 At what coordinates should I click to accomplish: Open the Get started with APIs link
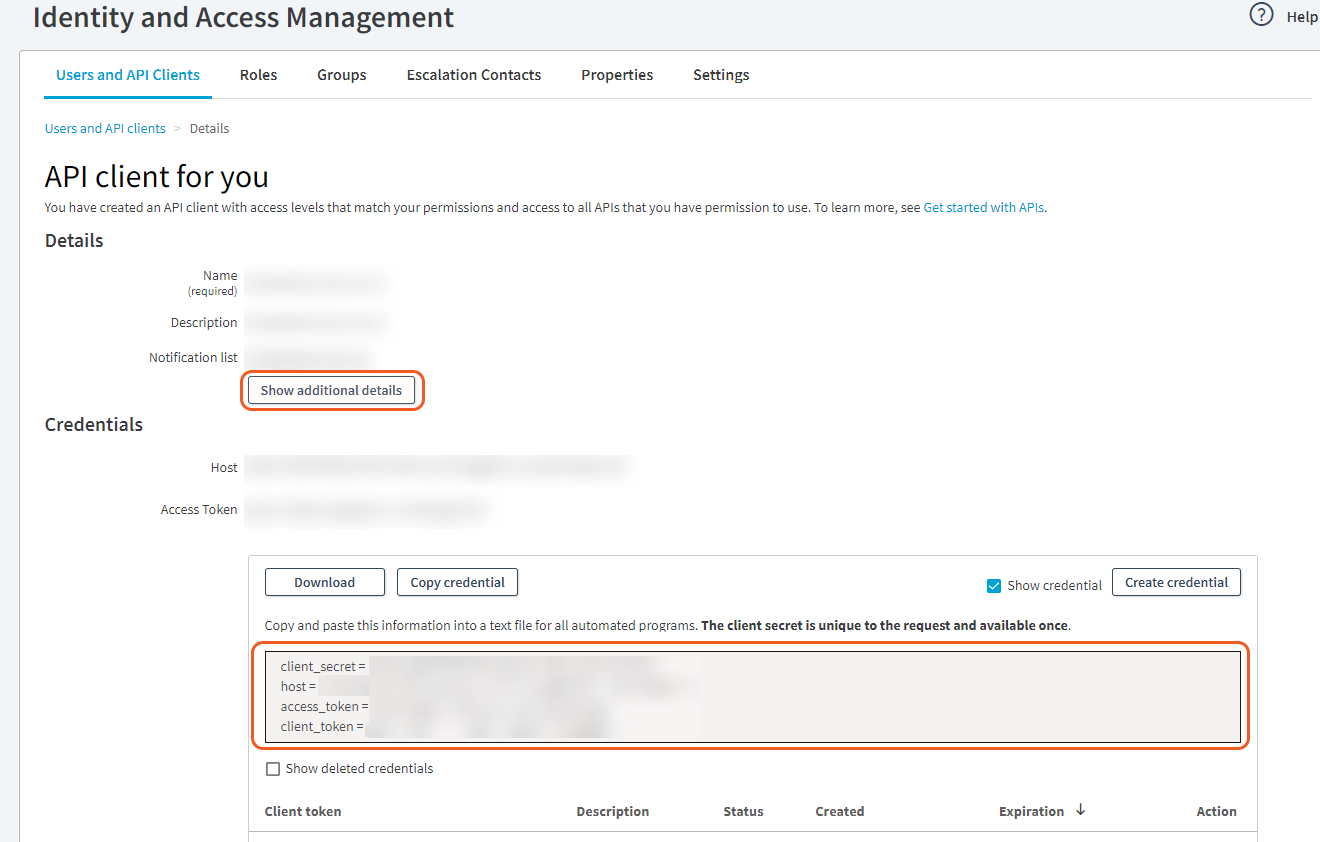pyautogui.click(x=983, y=208)
